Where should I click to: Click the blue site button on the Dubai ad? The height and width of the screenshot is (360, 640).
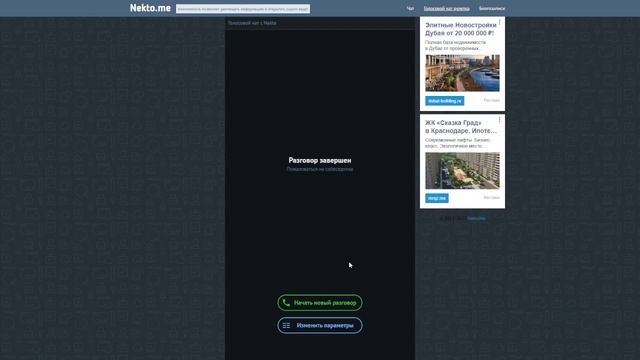point(444,101)
